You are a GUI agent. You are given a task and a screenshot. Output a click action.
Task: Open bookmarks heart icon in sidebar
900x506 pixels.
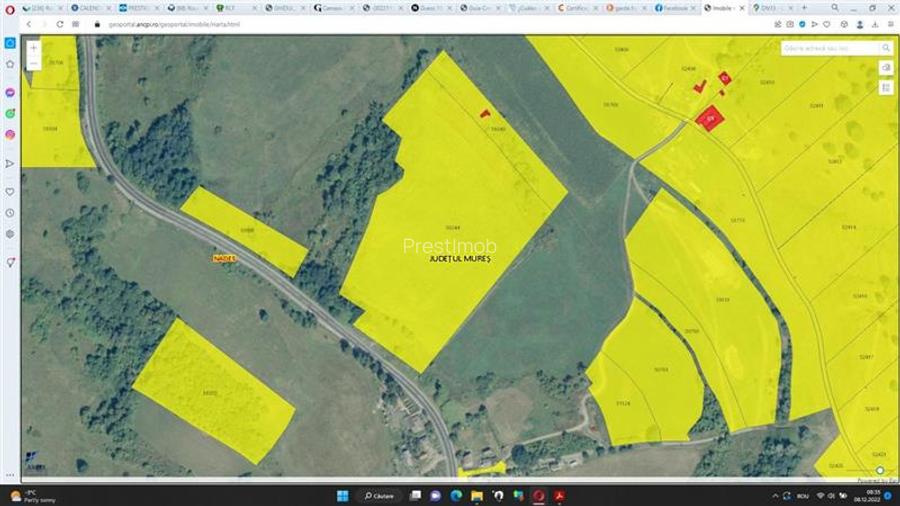pyautogui.click(x=10, y=192)
